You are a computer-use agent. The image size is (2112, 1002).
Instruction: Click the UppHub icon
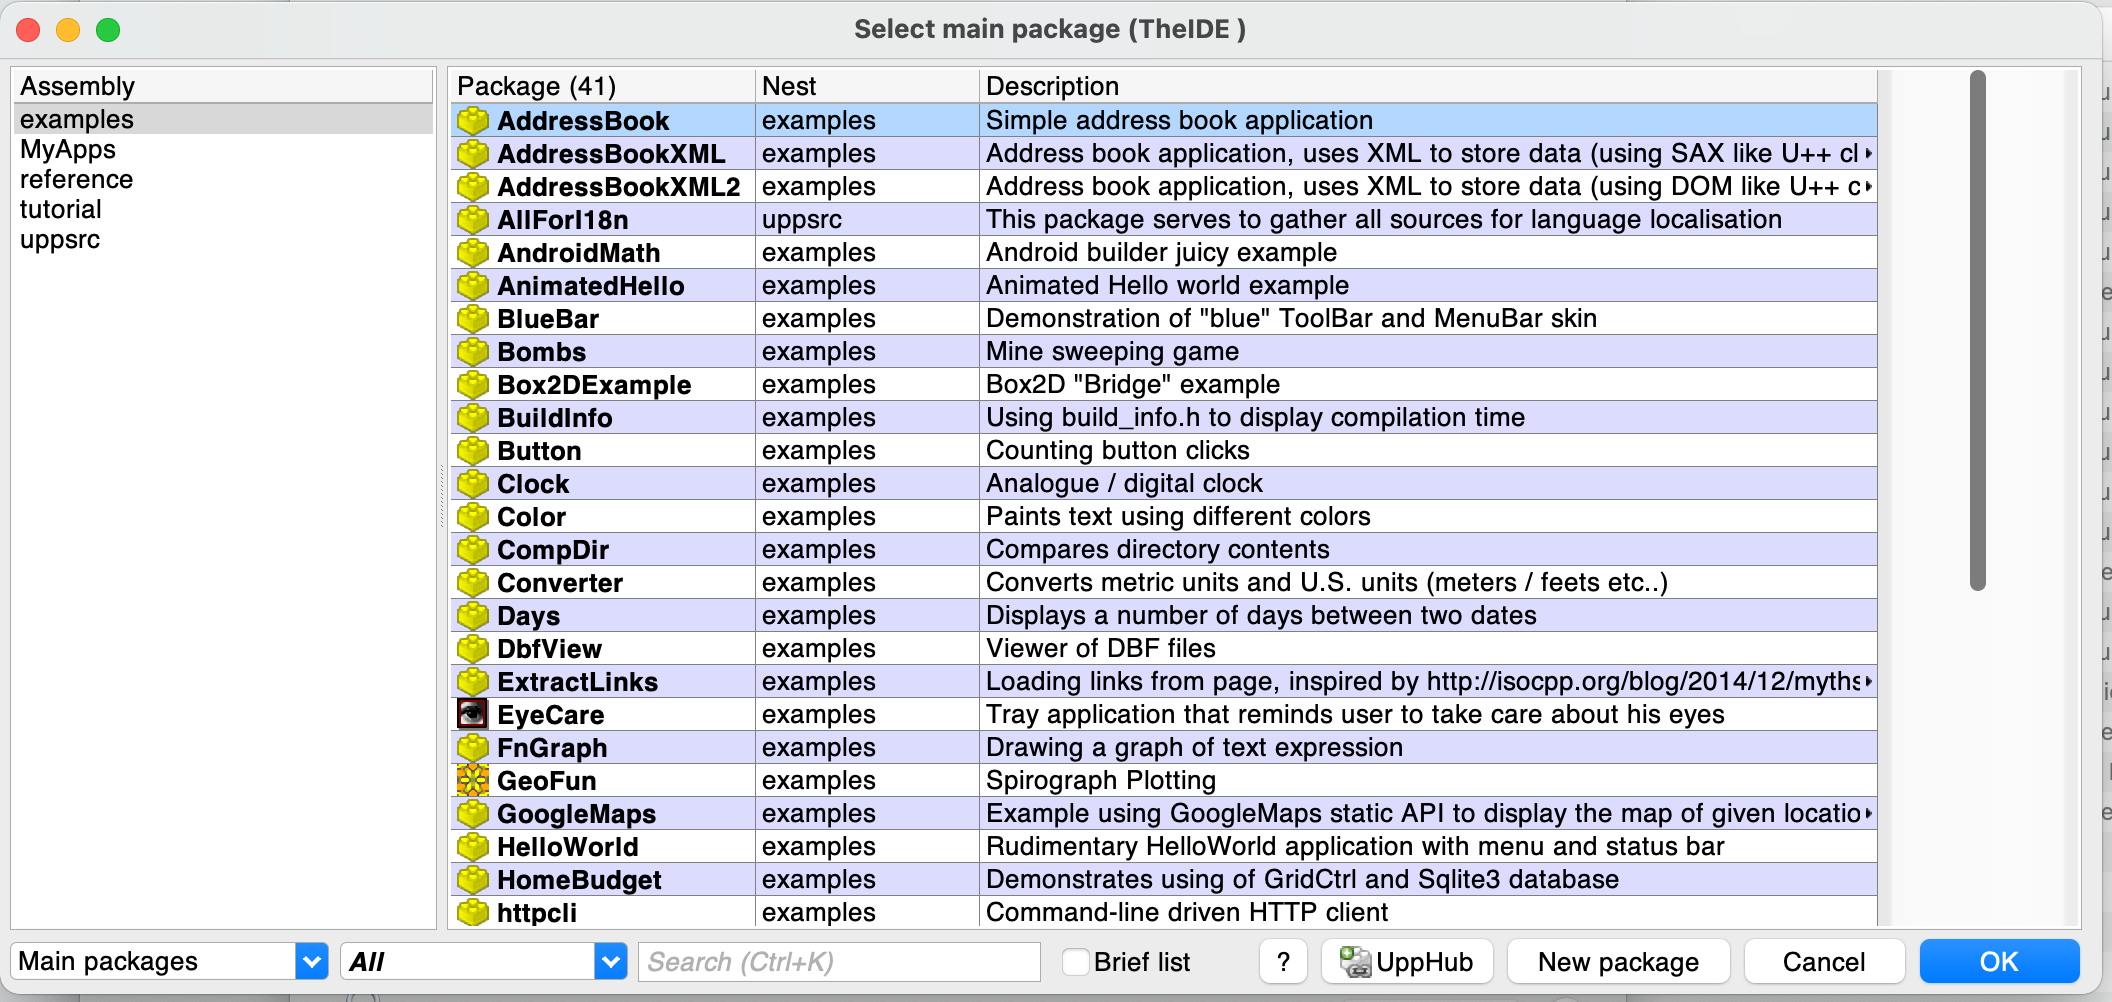point(1355,962)
